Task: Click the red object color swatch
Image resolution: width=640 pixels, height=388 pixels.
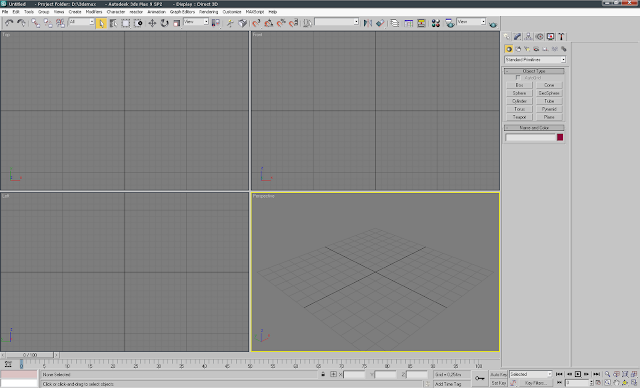Action: point(560,137)
